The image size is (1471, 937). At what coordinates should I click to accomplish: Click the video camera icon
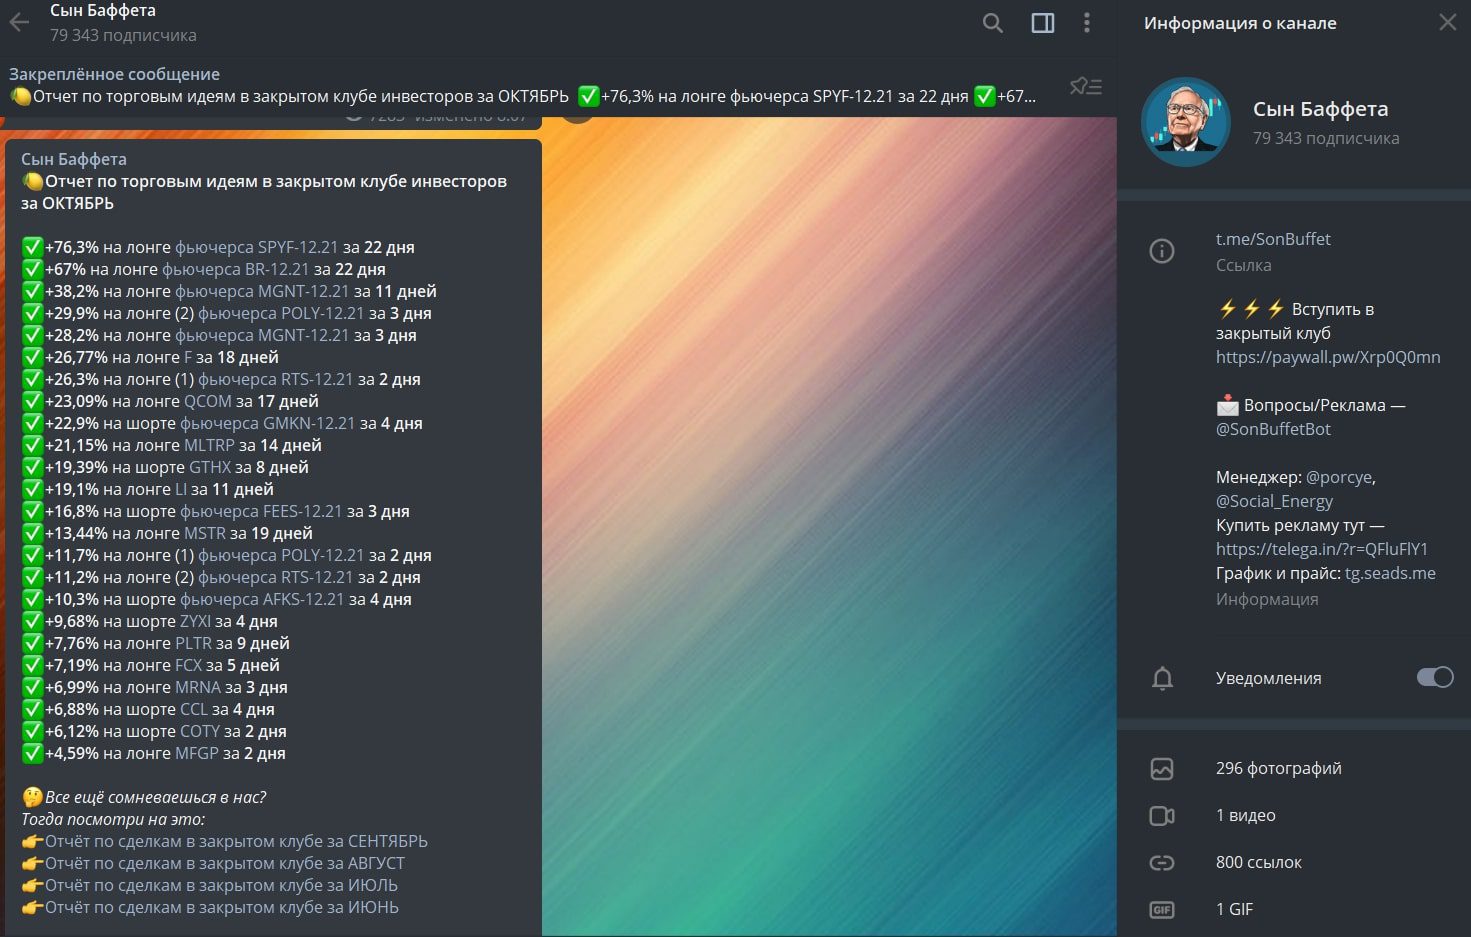click(1162, 816)
